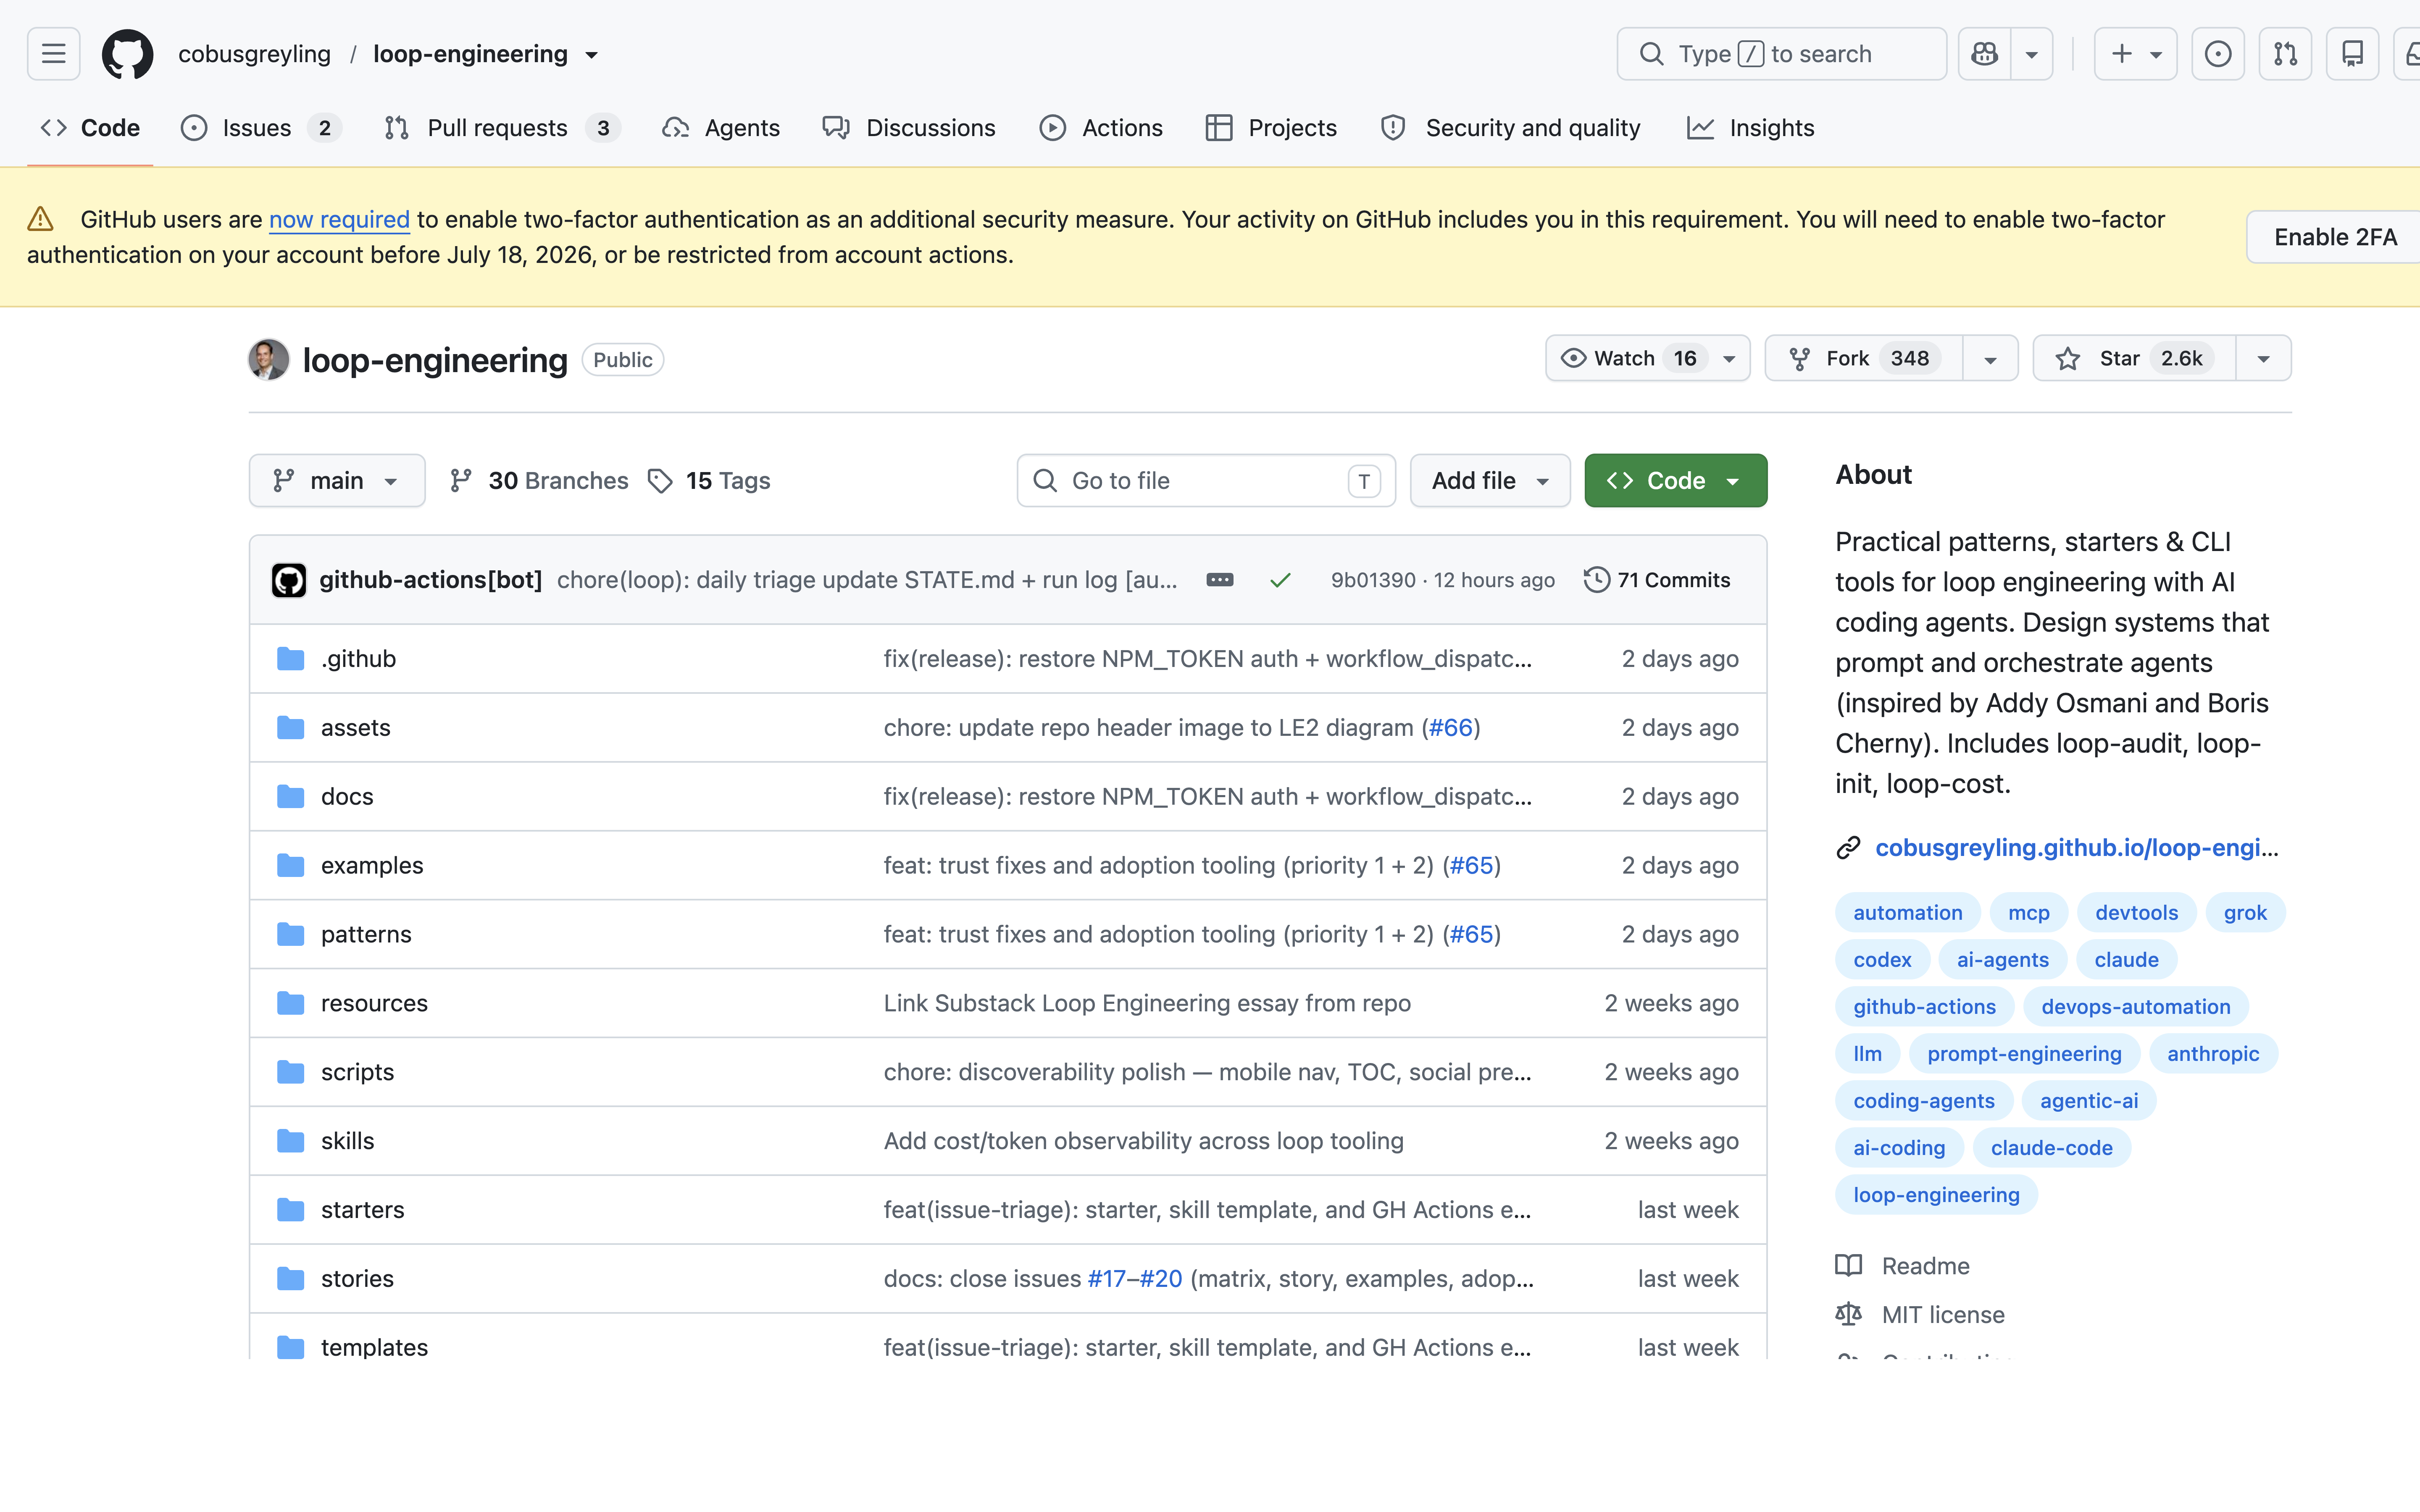Click the github-actions[bot] avatar
This screenshot has height=1512, width=2420.
(x=289, y=580)
